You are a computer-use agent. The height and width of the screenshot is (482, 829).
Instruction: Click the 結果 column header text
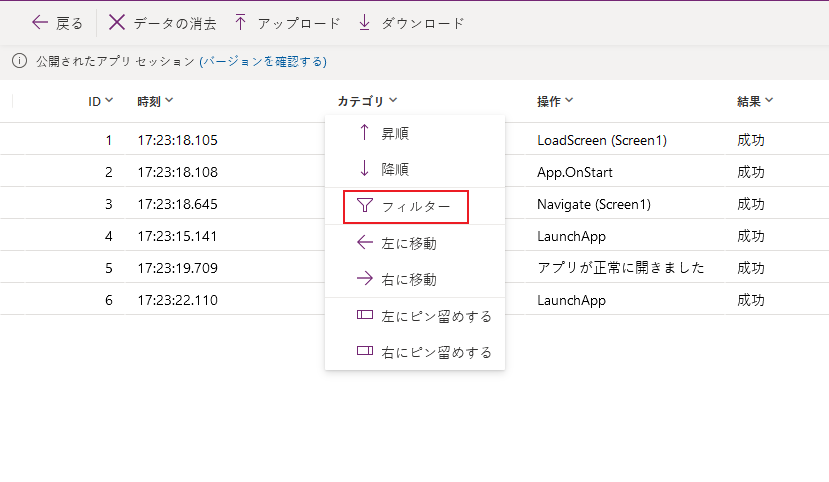749,101
